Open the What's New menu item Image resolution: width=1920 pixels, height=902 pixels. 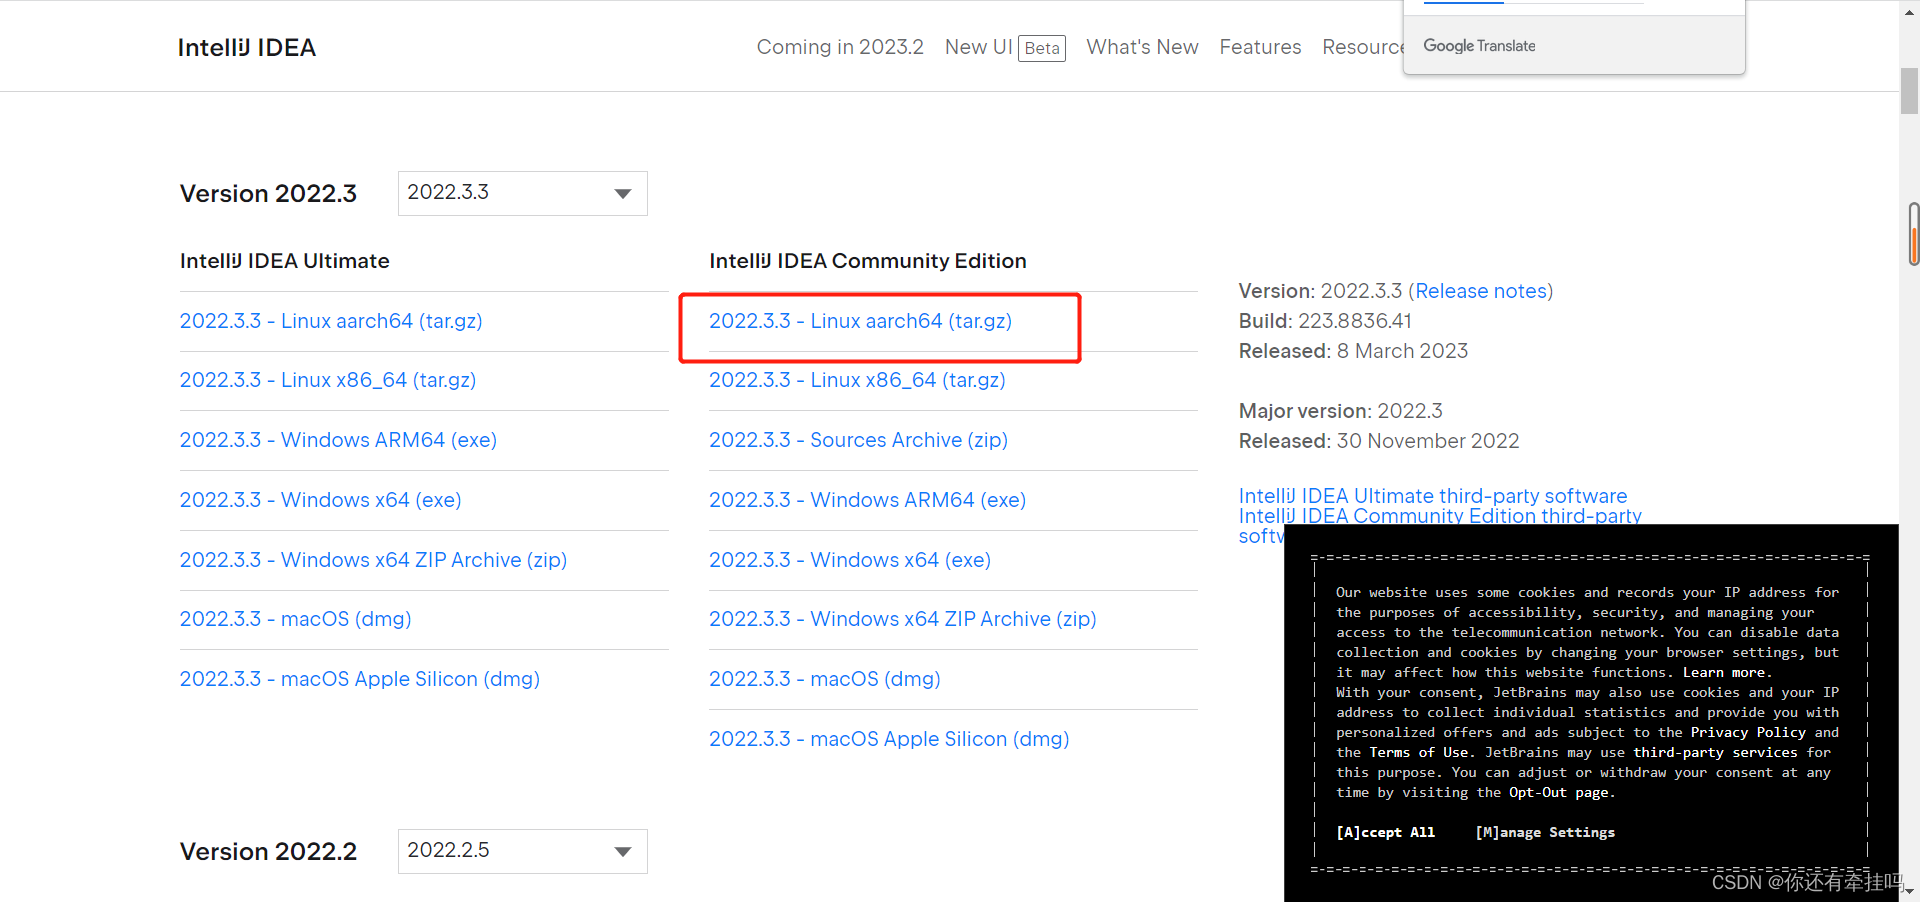(x=1142, y=47)
